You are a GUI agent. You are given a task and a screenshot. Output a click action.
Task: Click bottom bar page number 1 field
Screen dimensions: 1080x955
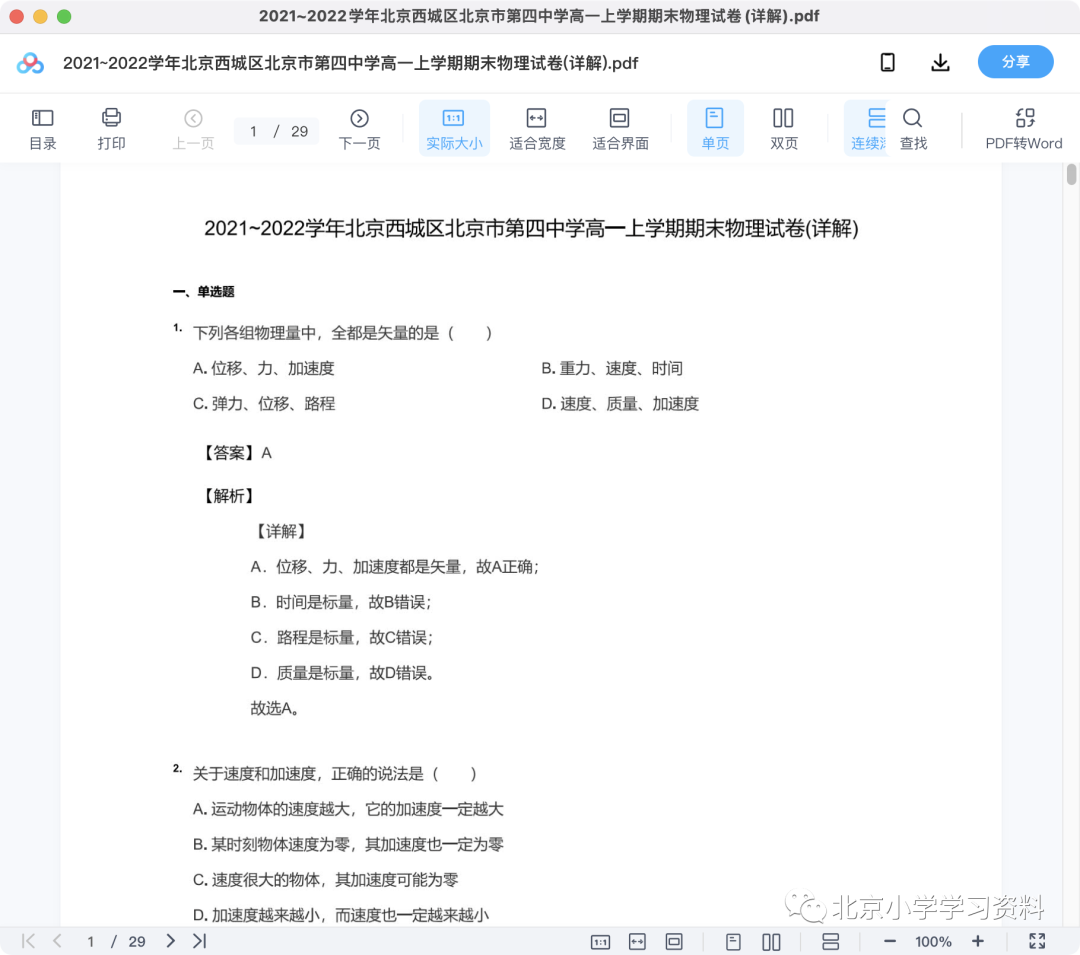[90, 942]
